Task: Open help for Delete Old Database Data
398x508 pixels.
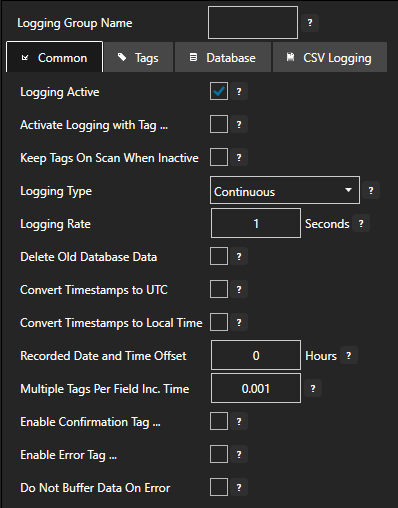Action: coord(239,256)
